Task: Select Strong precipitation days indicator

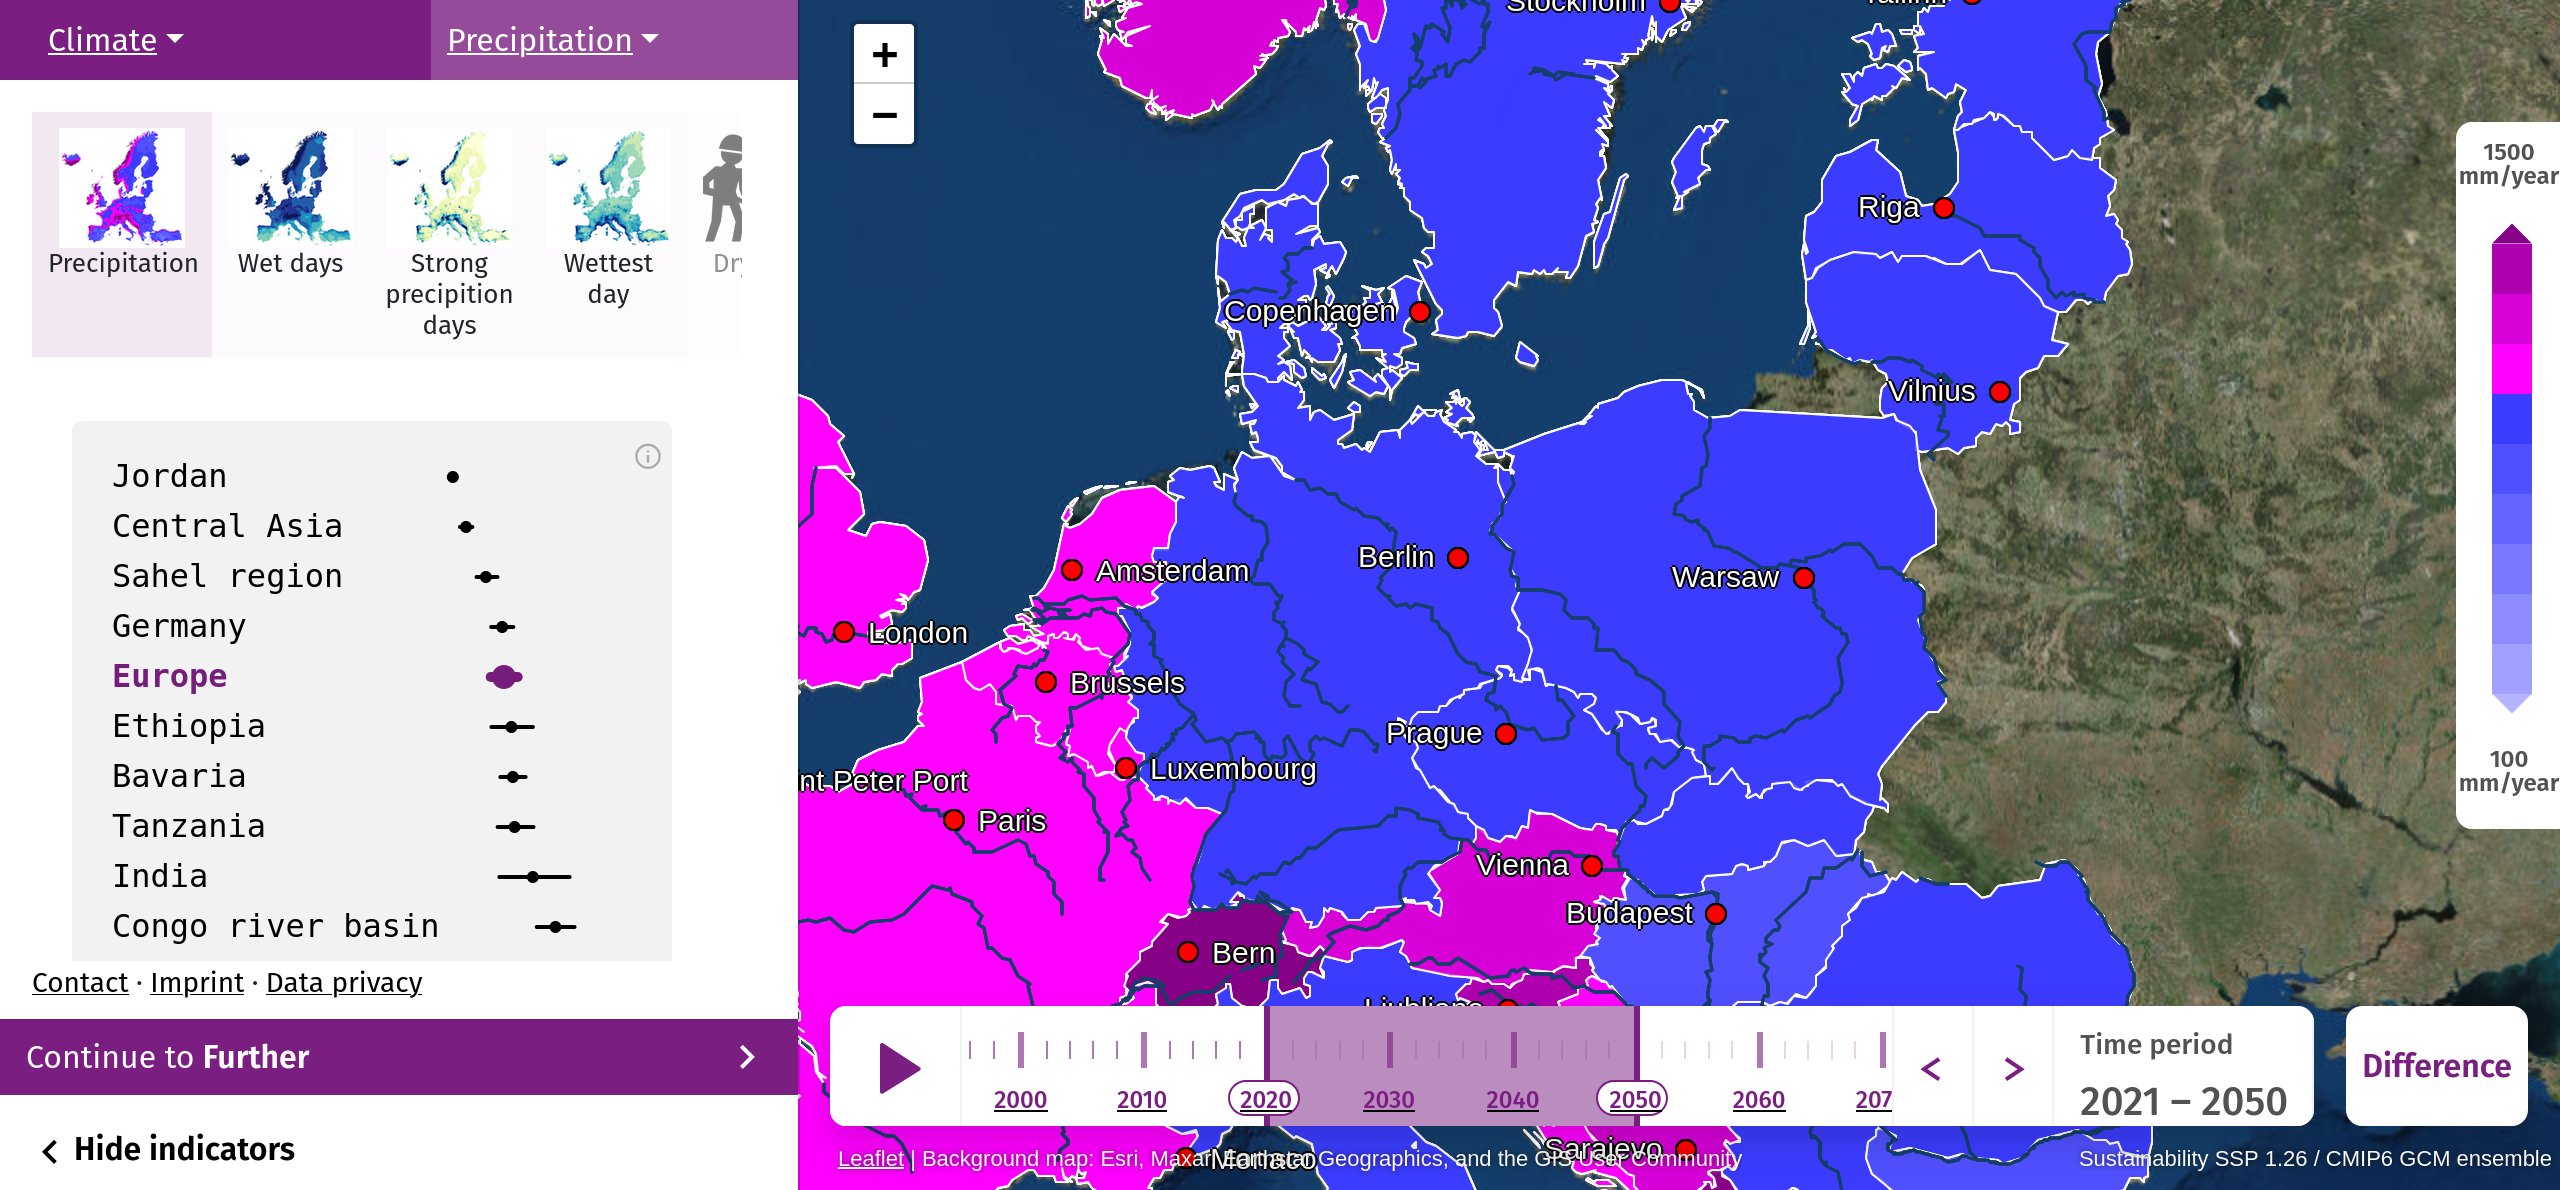Action: 449,234
